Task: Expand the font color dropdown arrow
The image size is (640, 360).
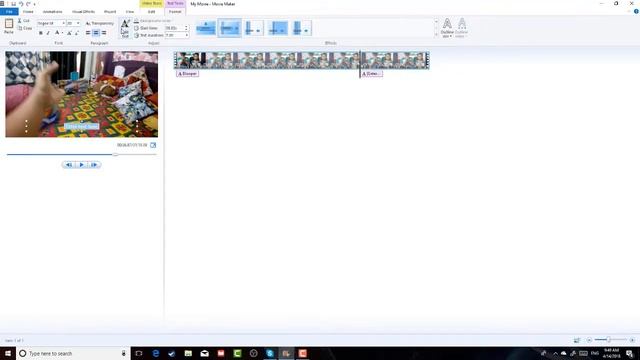Action: pyautogui.click(x=62, y=33)
